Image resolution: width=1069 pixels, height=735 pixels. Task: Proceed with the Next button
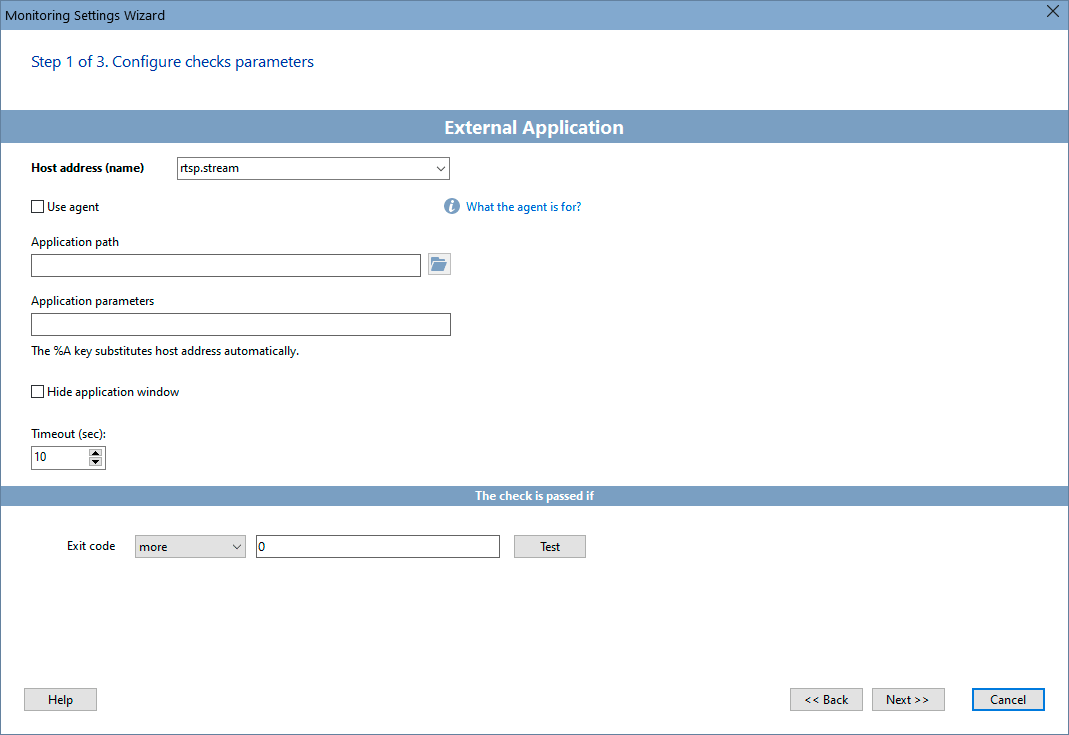pyautogui.click(x=908, y=699)
